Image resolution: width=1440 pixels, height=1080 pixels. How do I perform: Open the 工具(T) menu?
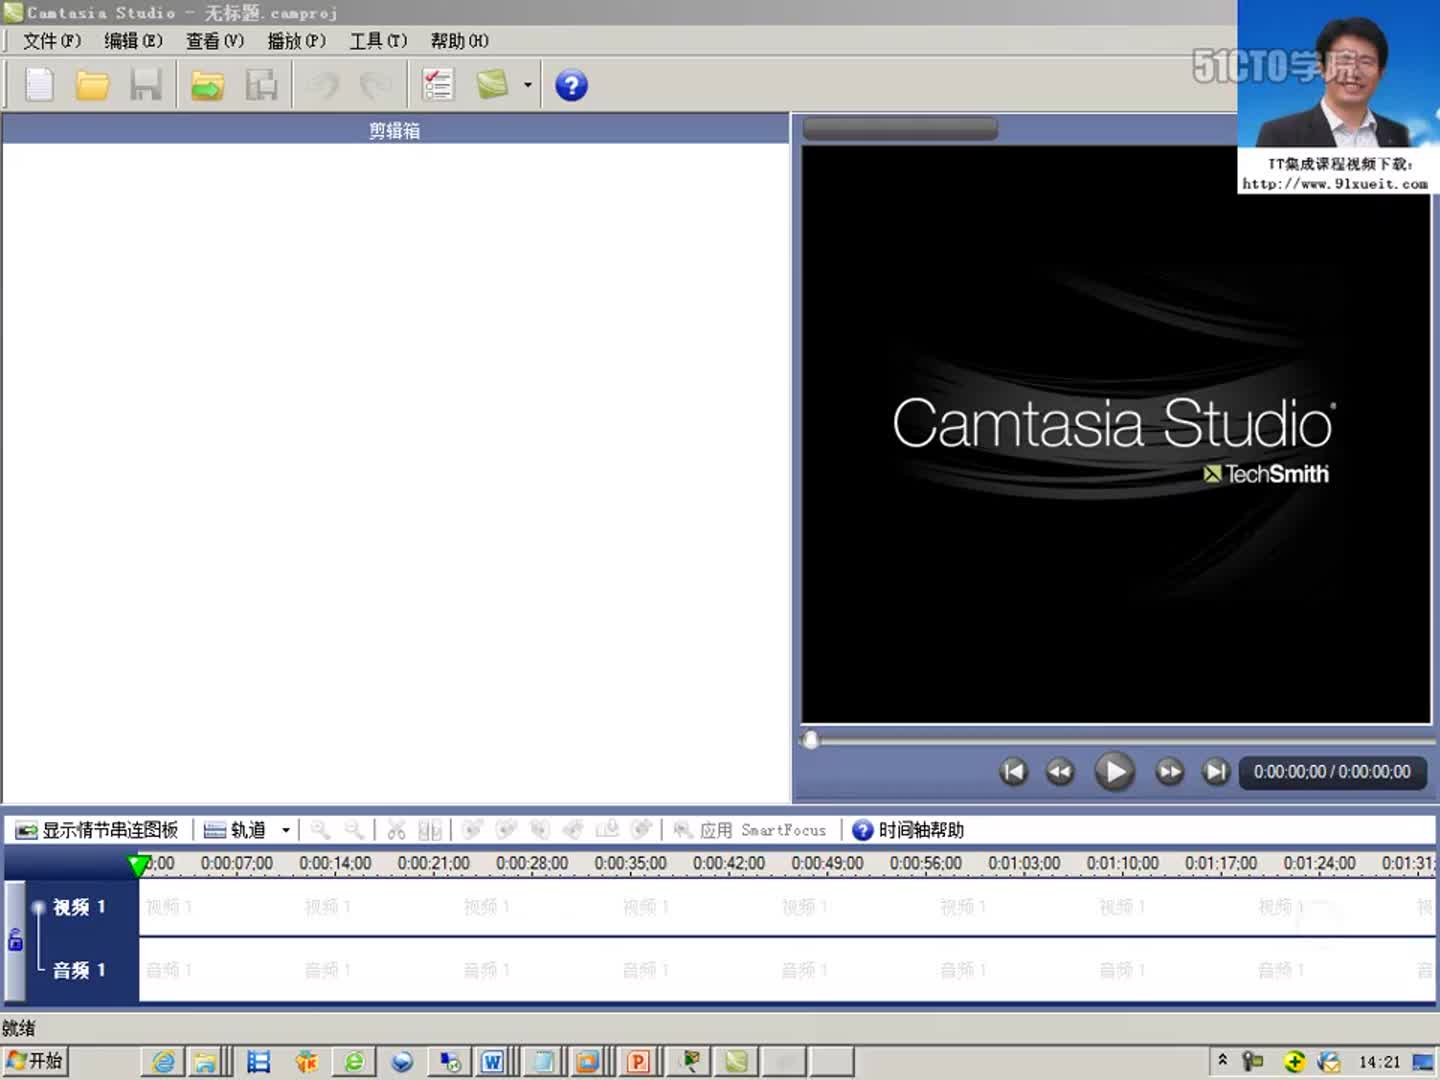coord(378,41)
